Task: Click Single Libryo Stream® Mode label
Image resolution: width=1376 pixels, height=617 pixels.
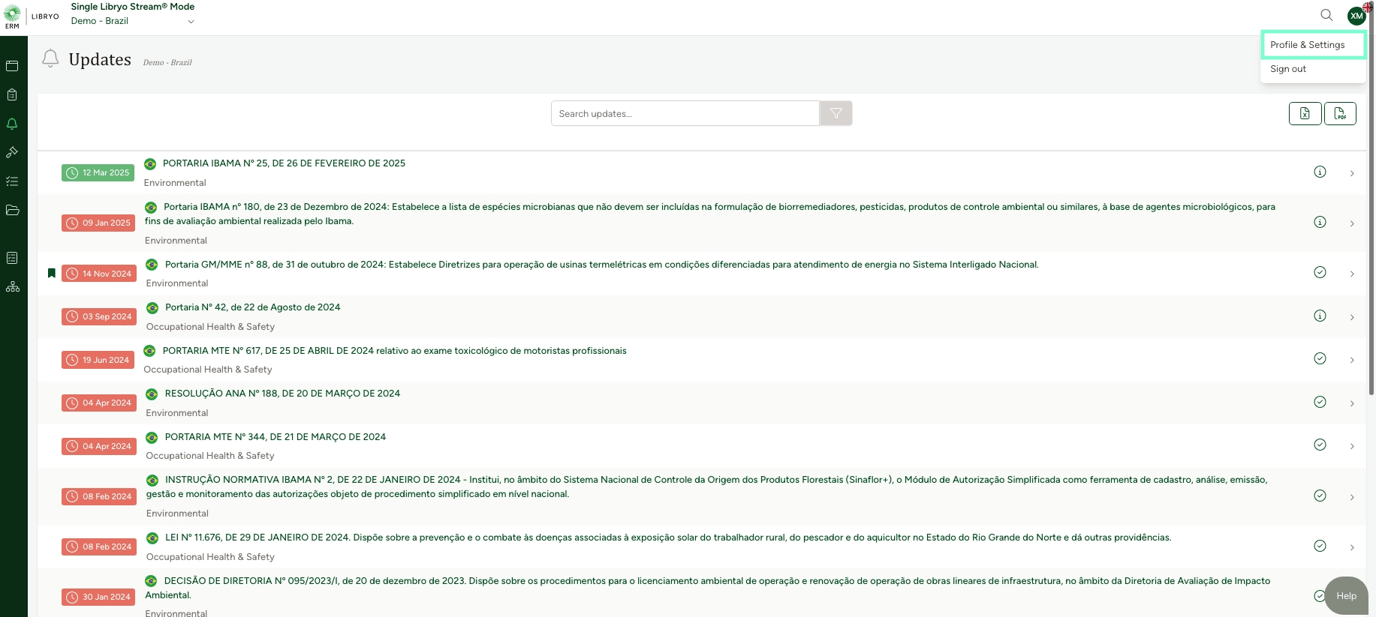Action: pyautogui.click(x=133, y=7)
